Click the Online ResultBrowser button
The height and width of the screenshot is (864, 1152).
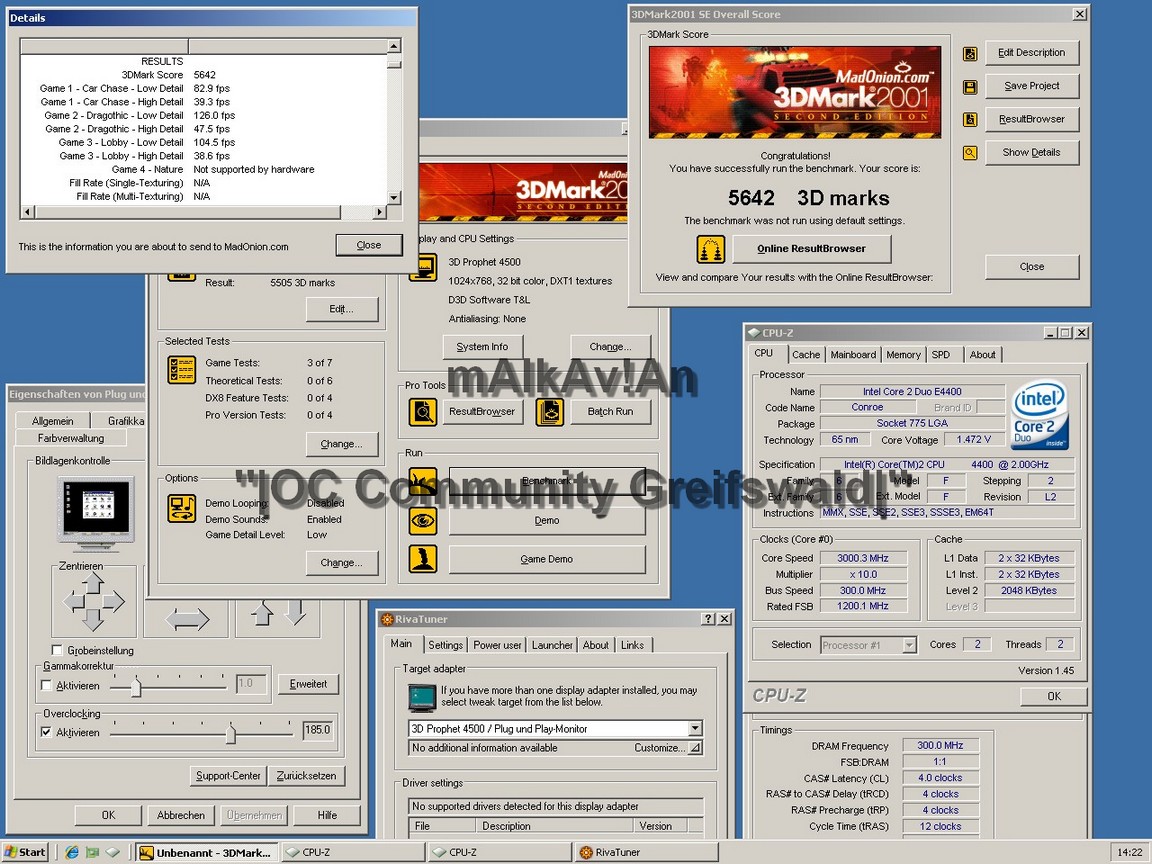[x=812, y=249]
